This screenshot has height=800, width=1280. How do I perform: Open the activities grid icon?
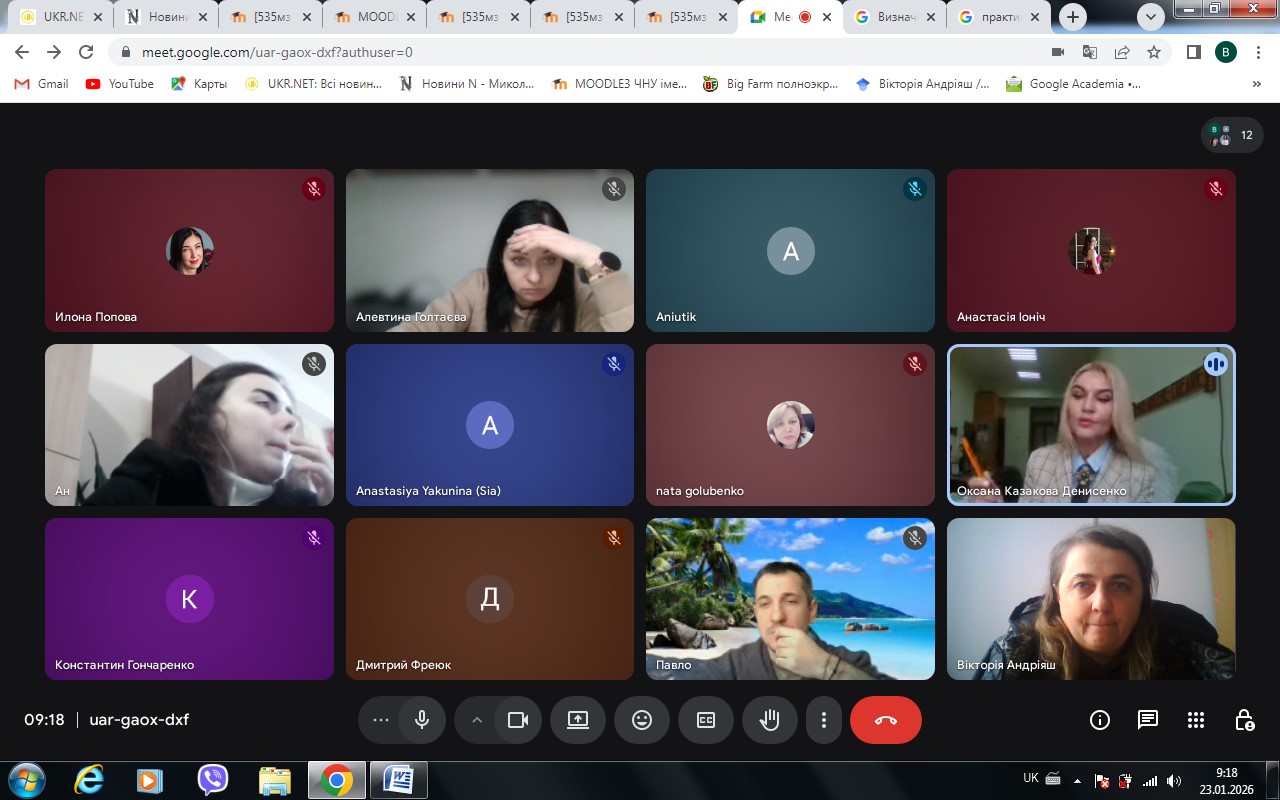click(1196, 720)
